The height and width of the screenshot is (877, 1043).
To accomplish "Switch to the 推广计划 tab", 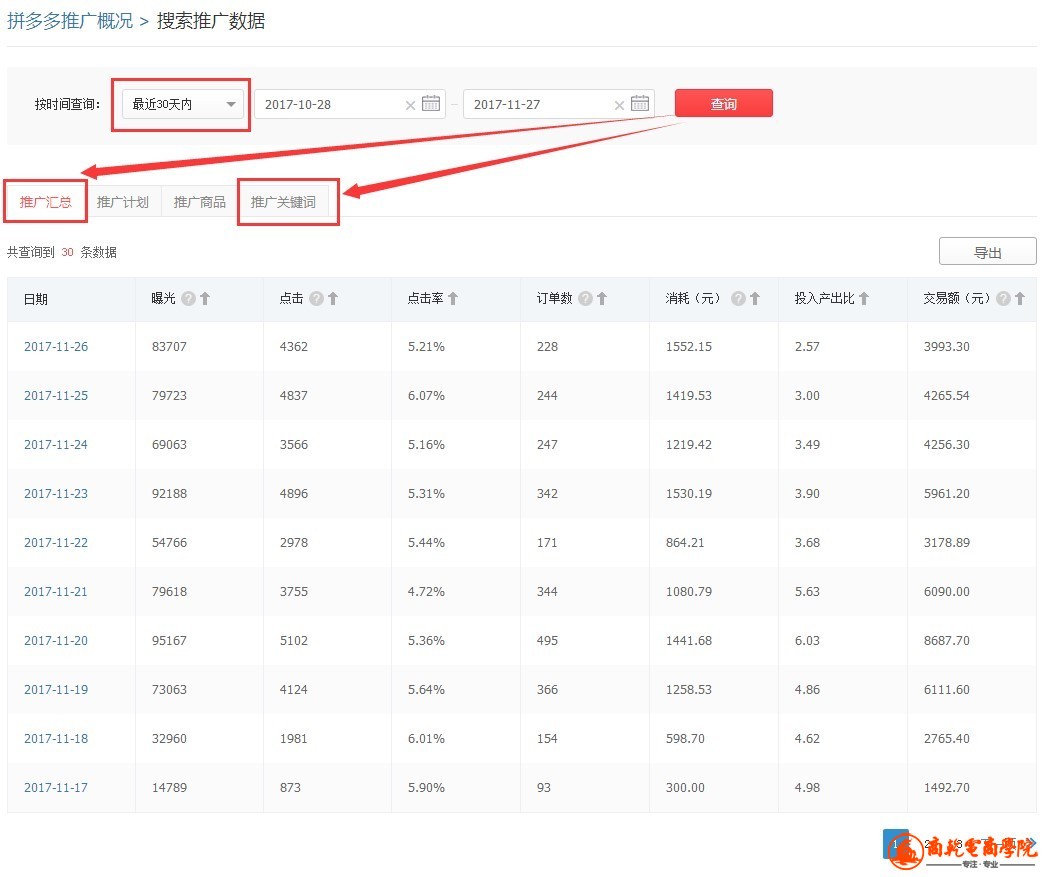I will click(122, 202).
